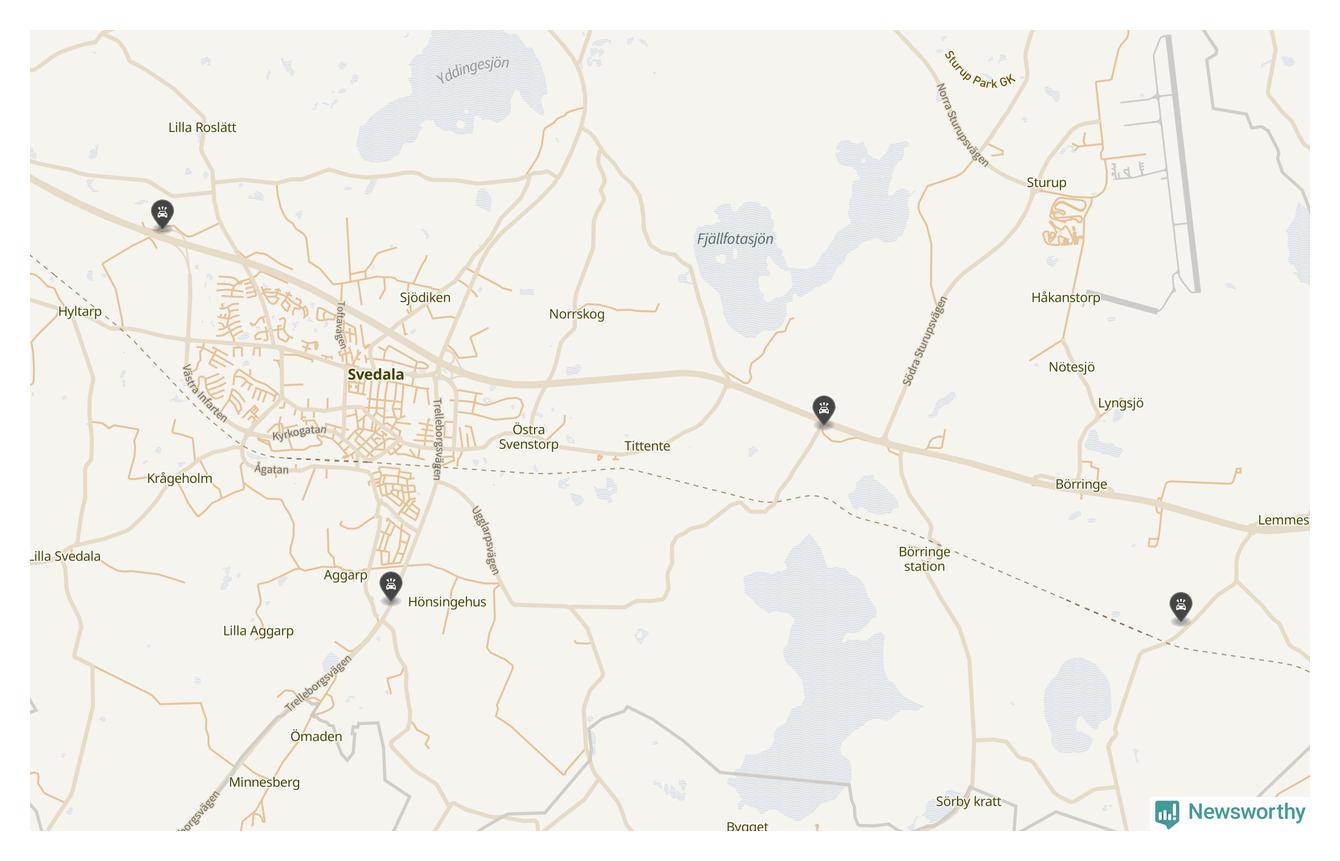This screenshot has width=1340, height=861.
Task: Select the Sturup place label
Action: [1046, 182]
